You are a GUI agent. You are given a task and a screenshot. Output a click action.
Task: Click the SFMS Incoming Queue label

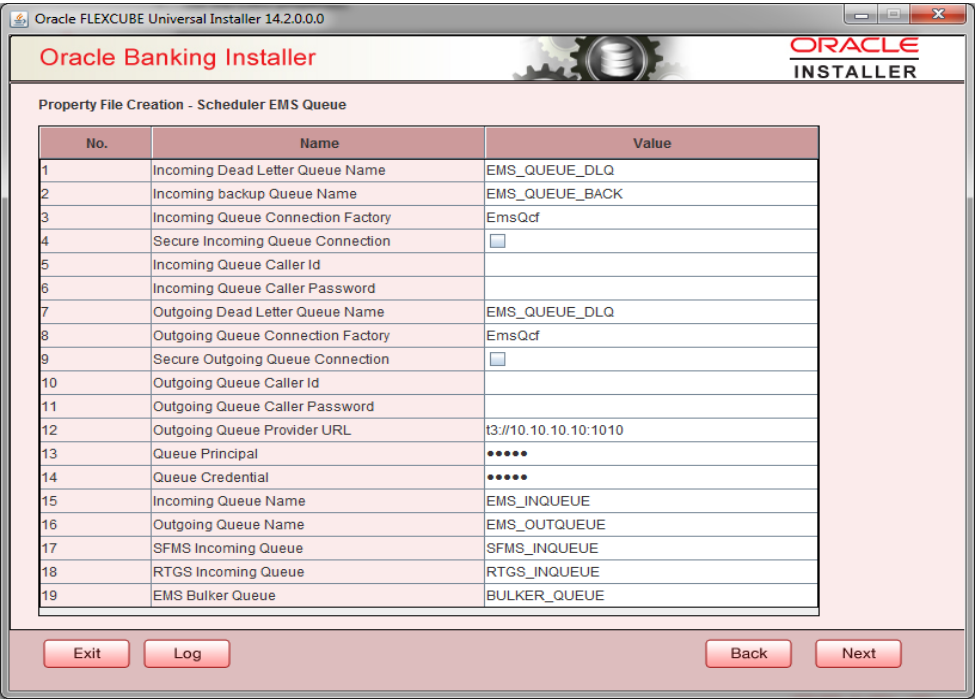(228, 548)
